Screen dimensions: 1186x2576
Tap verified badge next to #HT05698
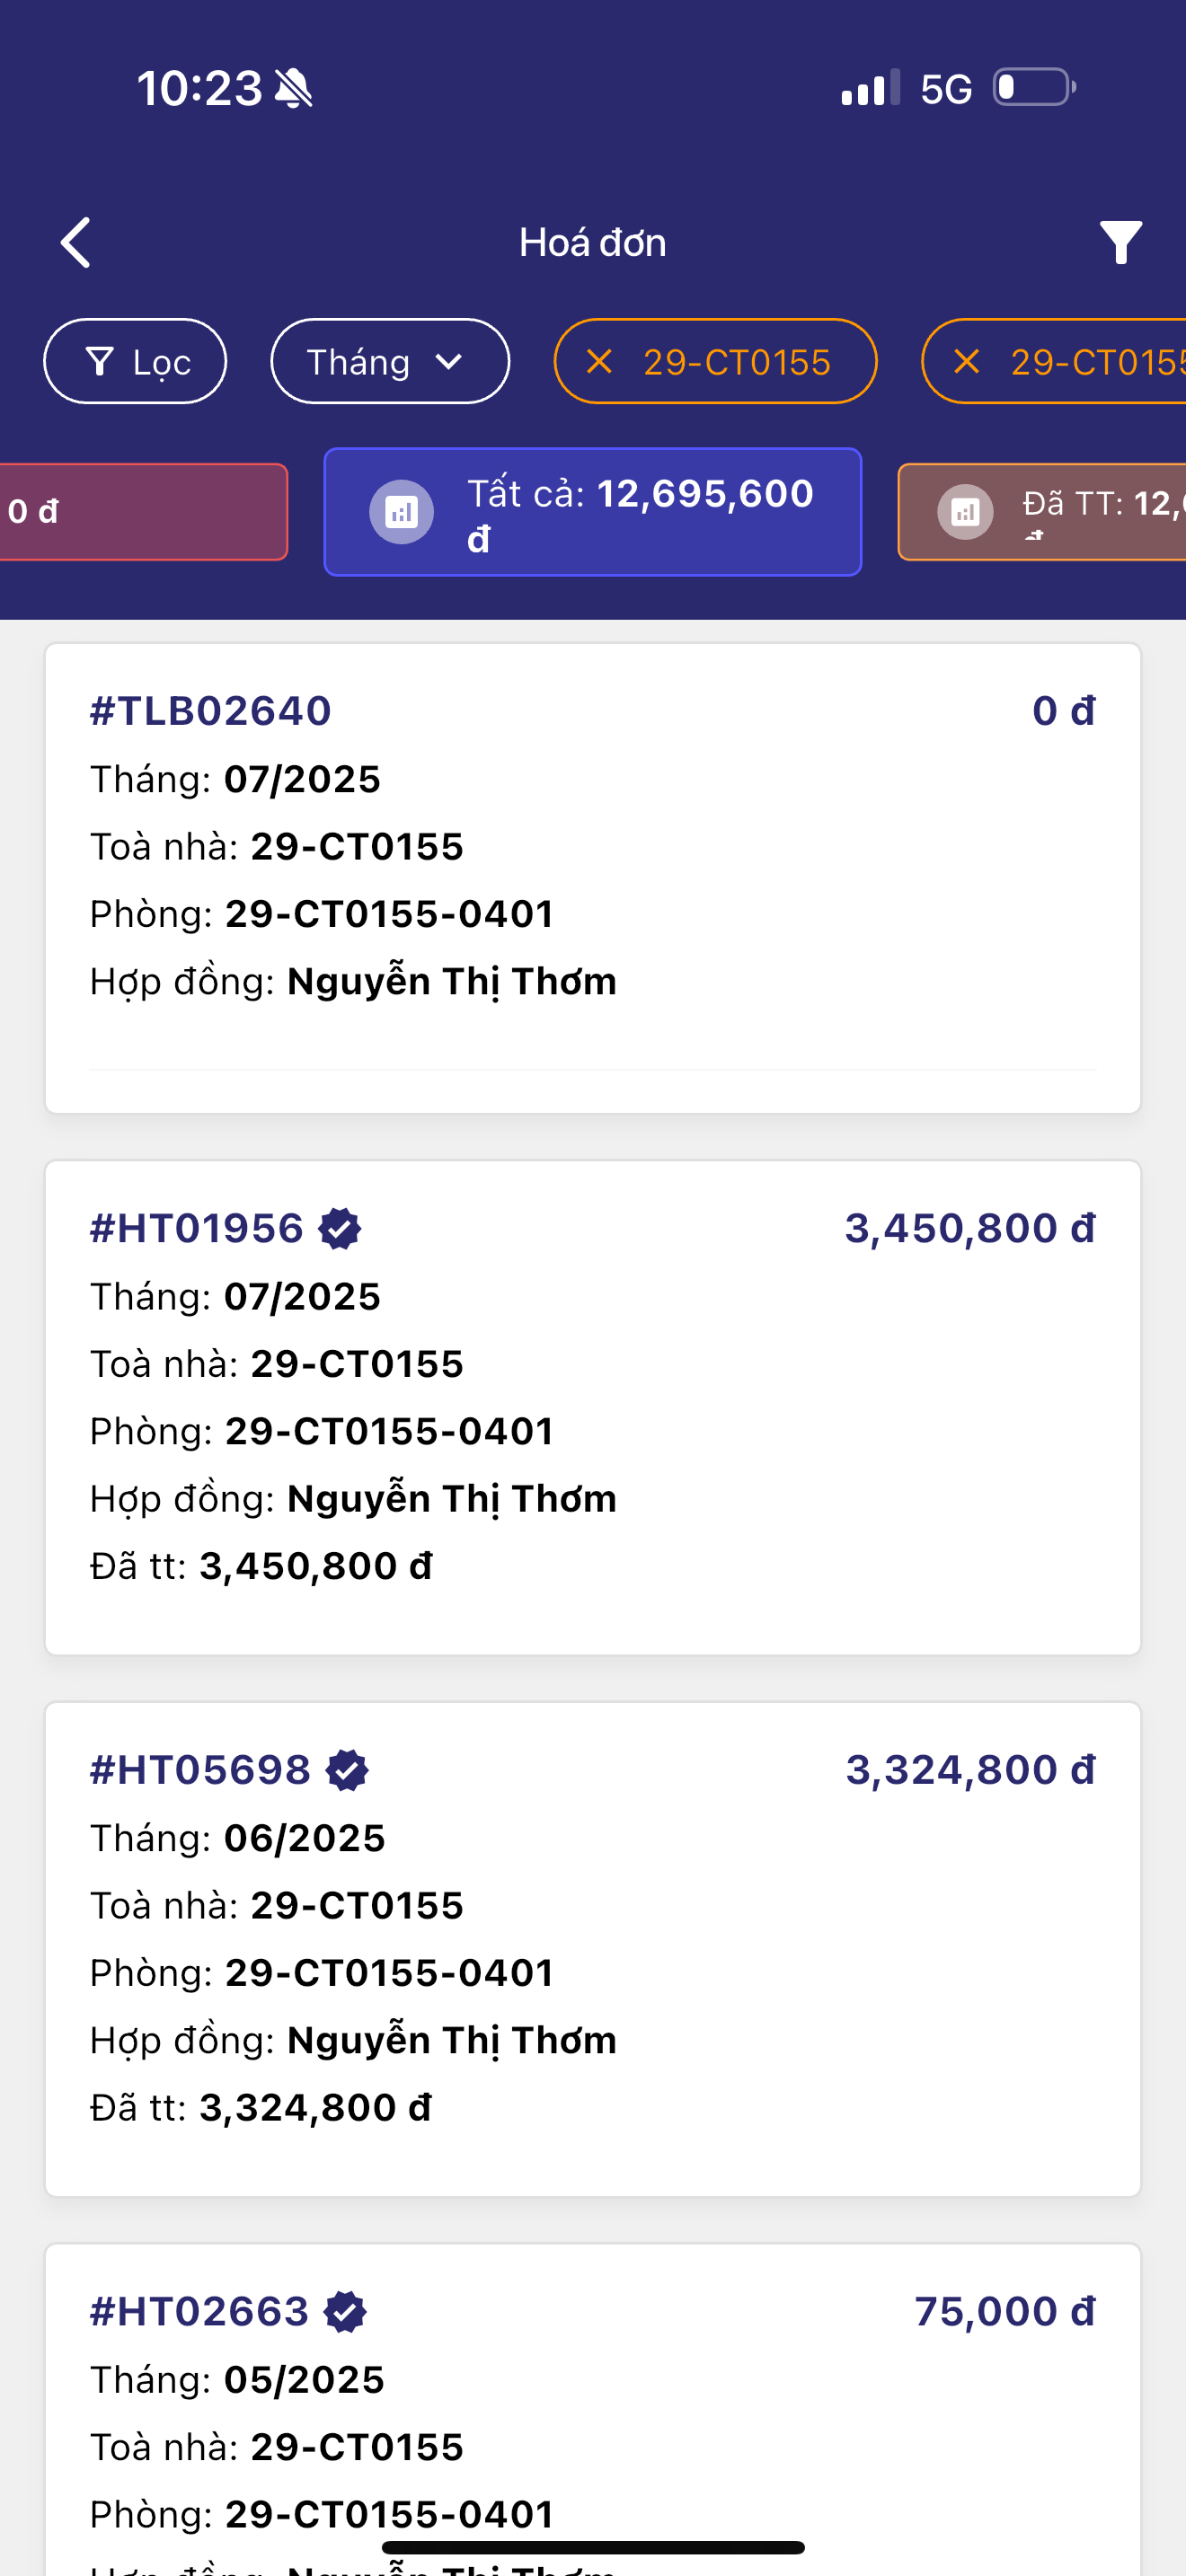(x=348, y=1770)
